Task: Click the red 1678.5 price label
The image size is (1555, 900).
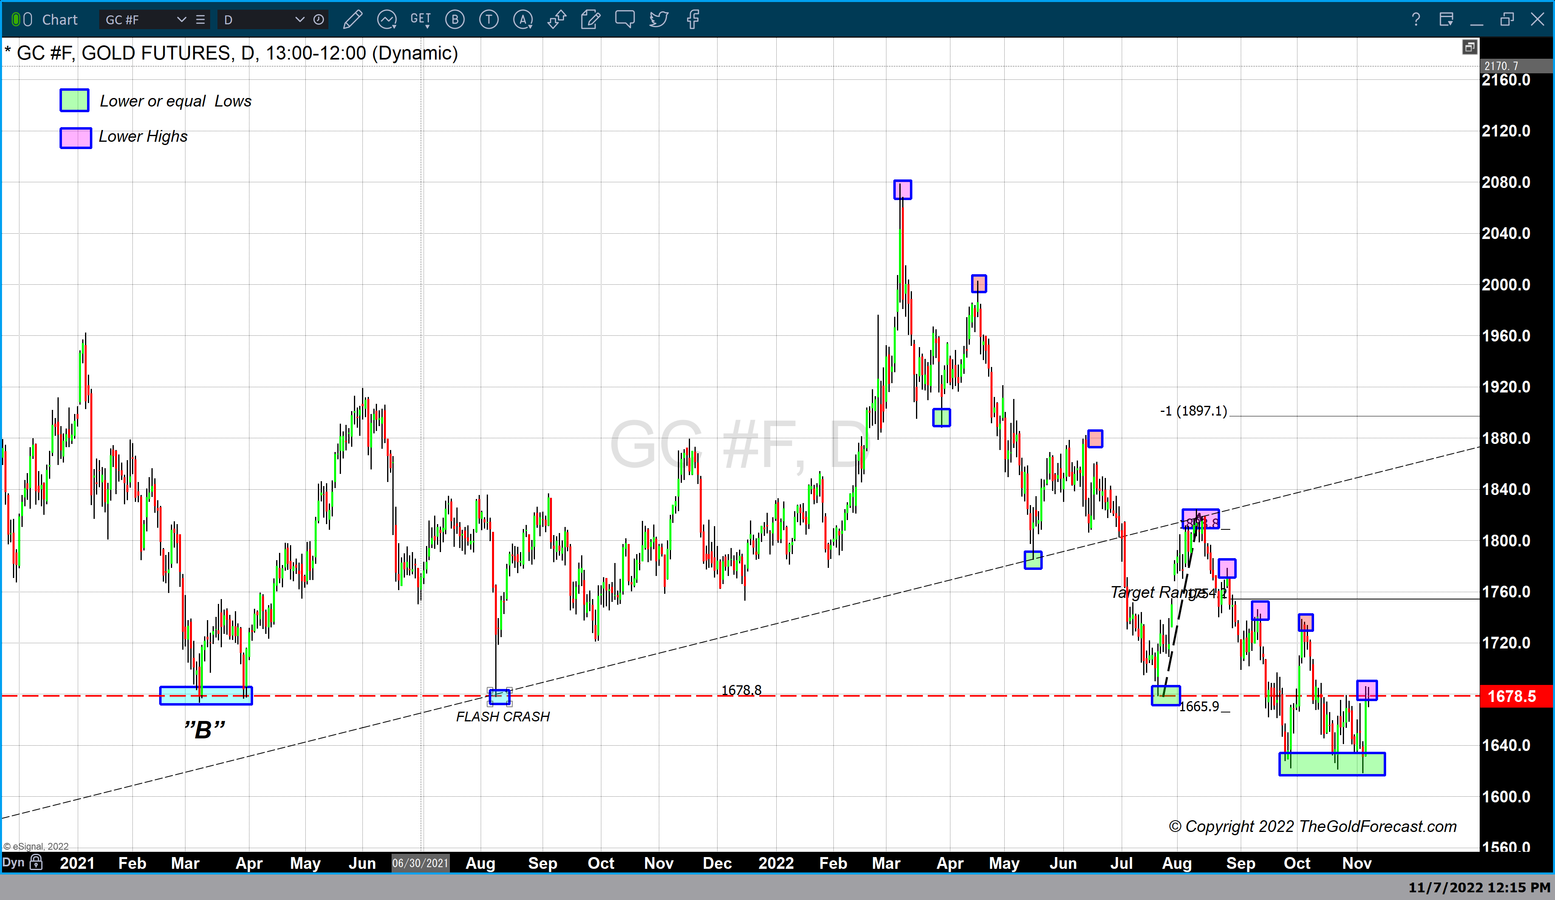Action: [x=1512, y=696]
